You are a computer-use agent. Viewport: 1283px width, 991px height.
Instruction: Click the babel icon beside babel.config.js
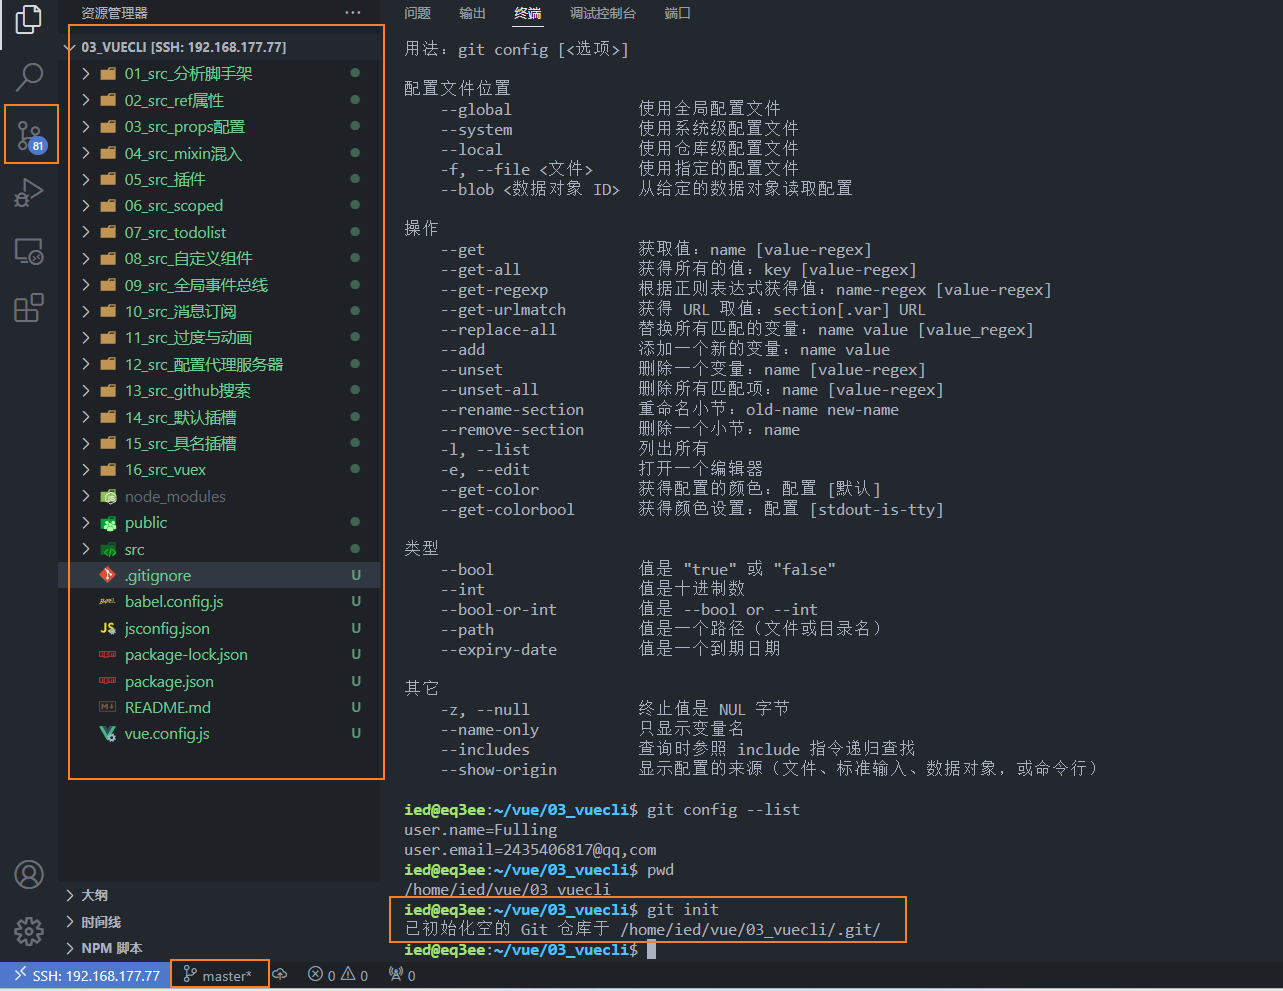coord(108,601)
